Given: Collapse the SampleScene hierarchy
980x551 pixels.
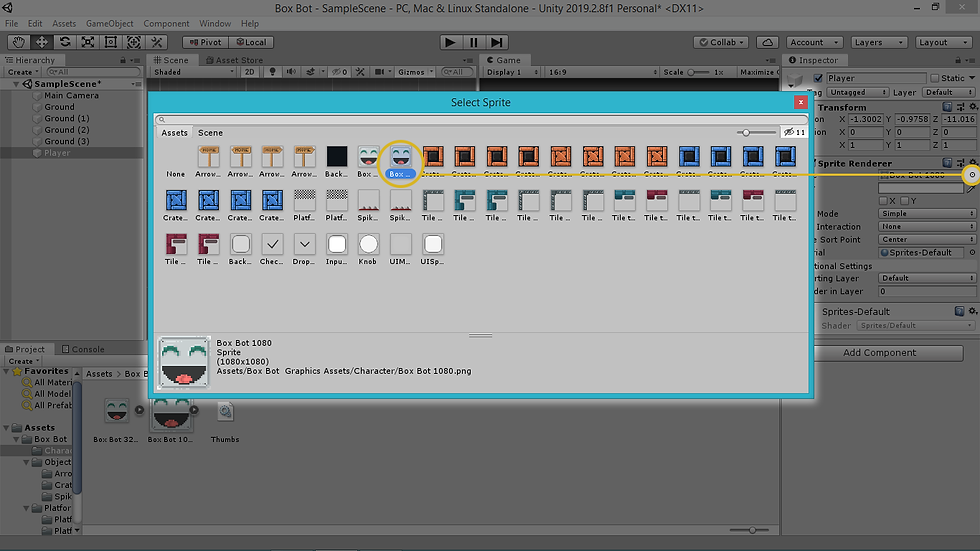Looking at the screenshot, I should [16, 84].
